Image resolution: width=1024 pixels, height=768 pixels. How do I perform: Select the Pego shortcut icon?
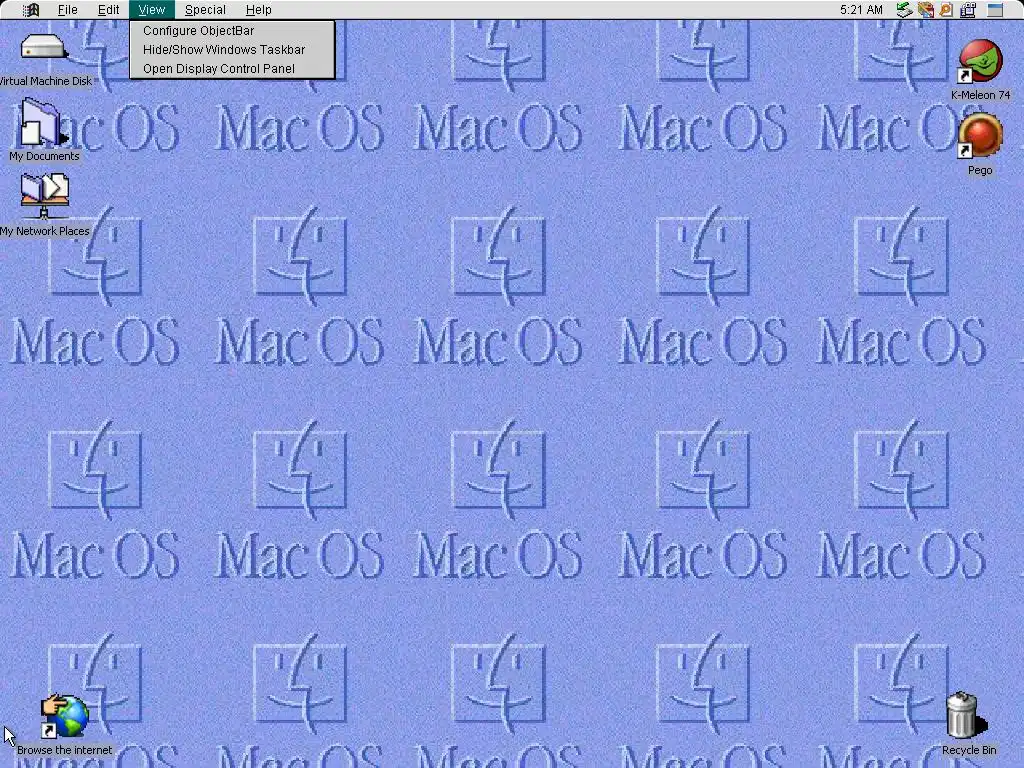[980, 136]
